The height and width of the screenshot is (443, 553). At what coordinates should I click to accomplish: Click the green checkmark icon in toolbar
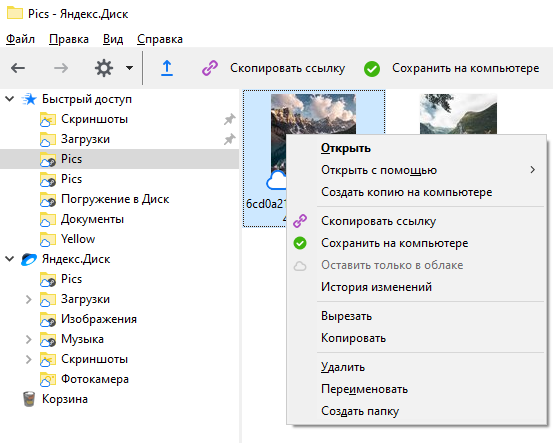click(372, 68)
